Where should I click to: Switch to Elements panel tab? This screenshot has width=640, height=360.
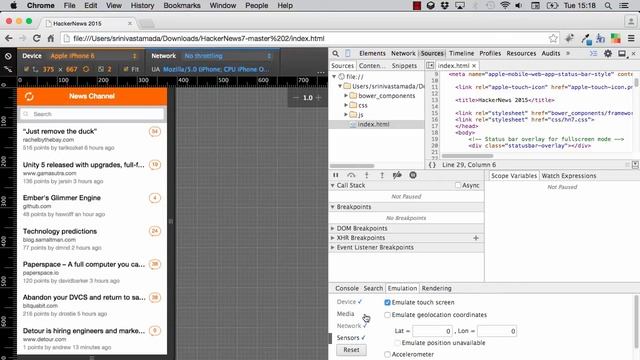(372, 53)
